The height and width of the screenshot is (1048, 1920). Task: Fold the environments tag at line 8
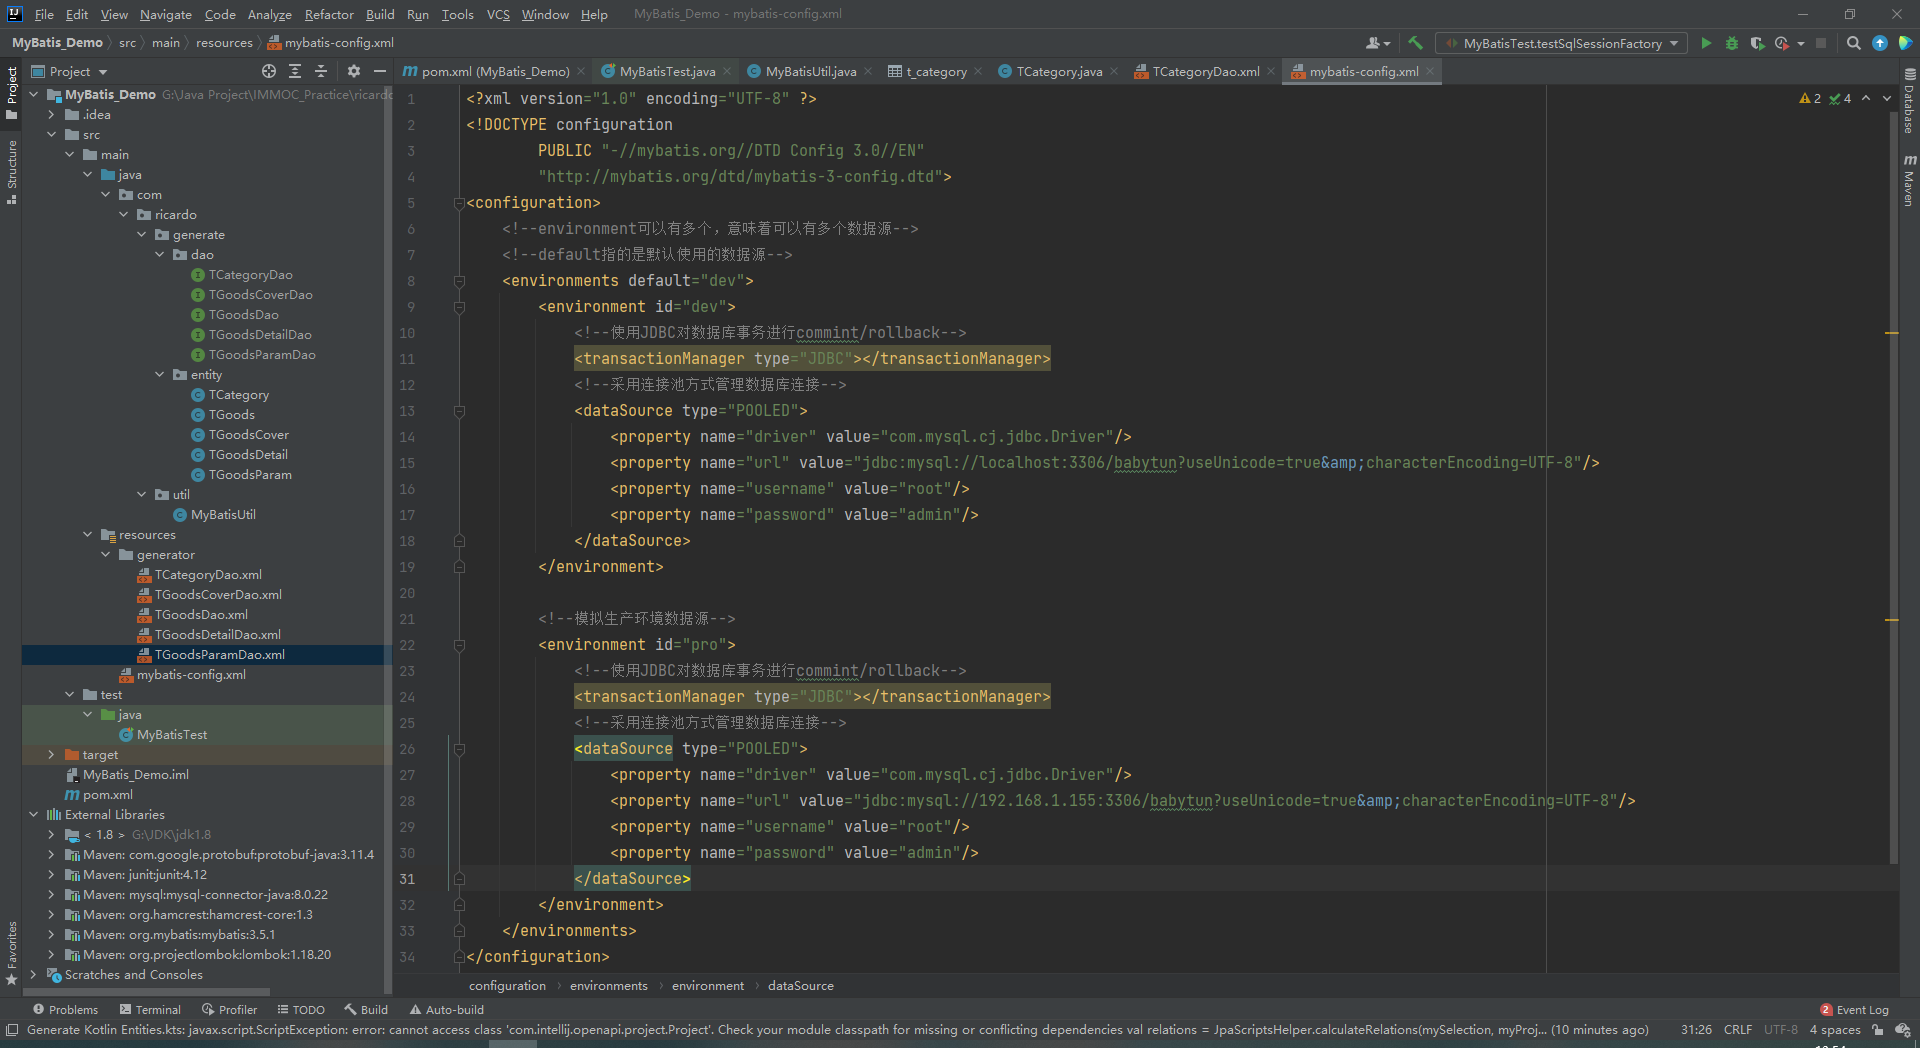(459, 281)
